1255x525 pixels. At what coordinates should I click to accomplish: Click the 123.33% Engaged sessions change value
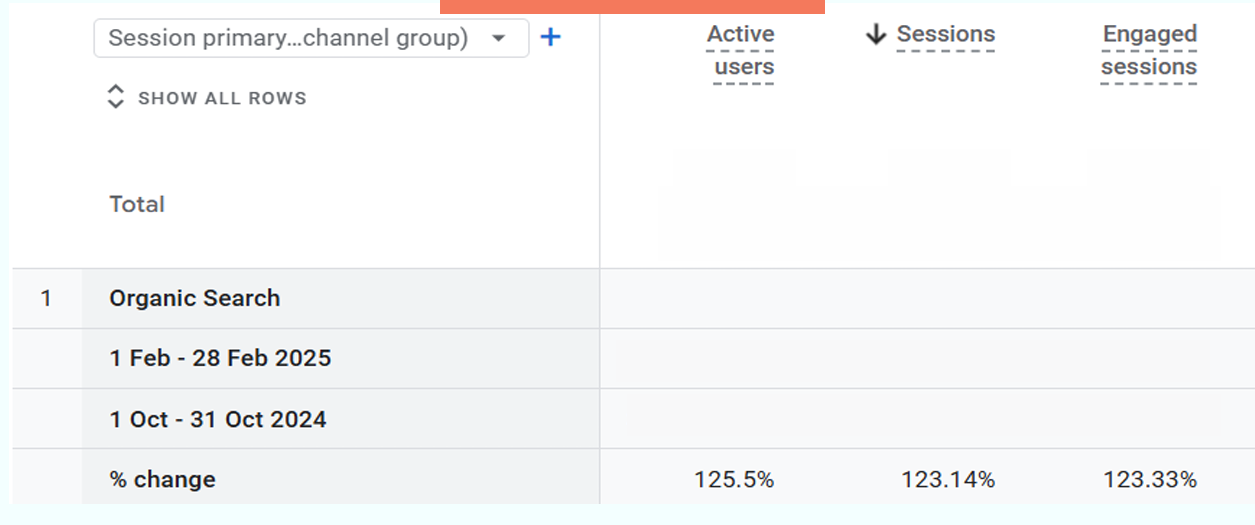pos(1149,480)
